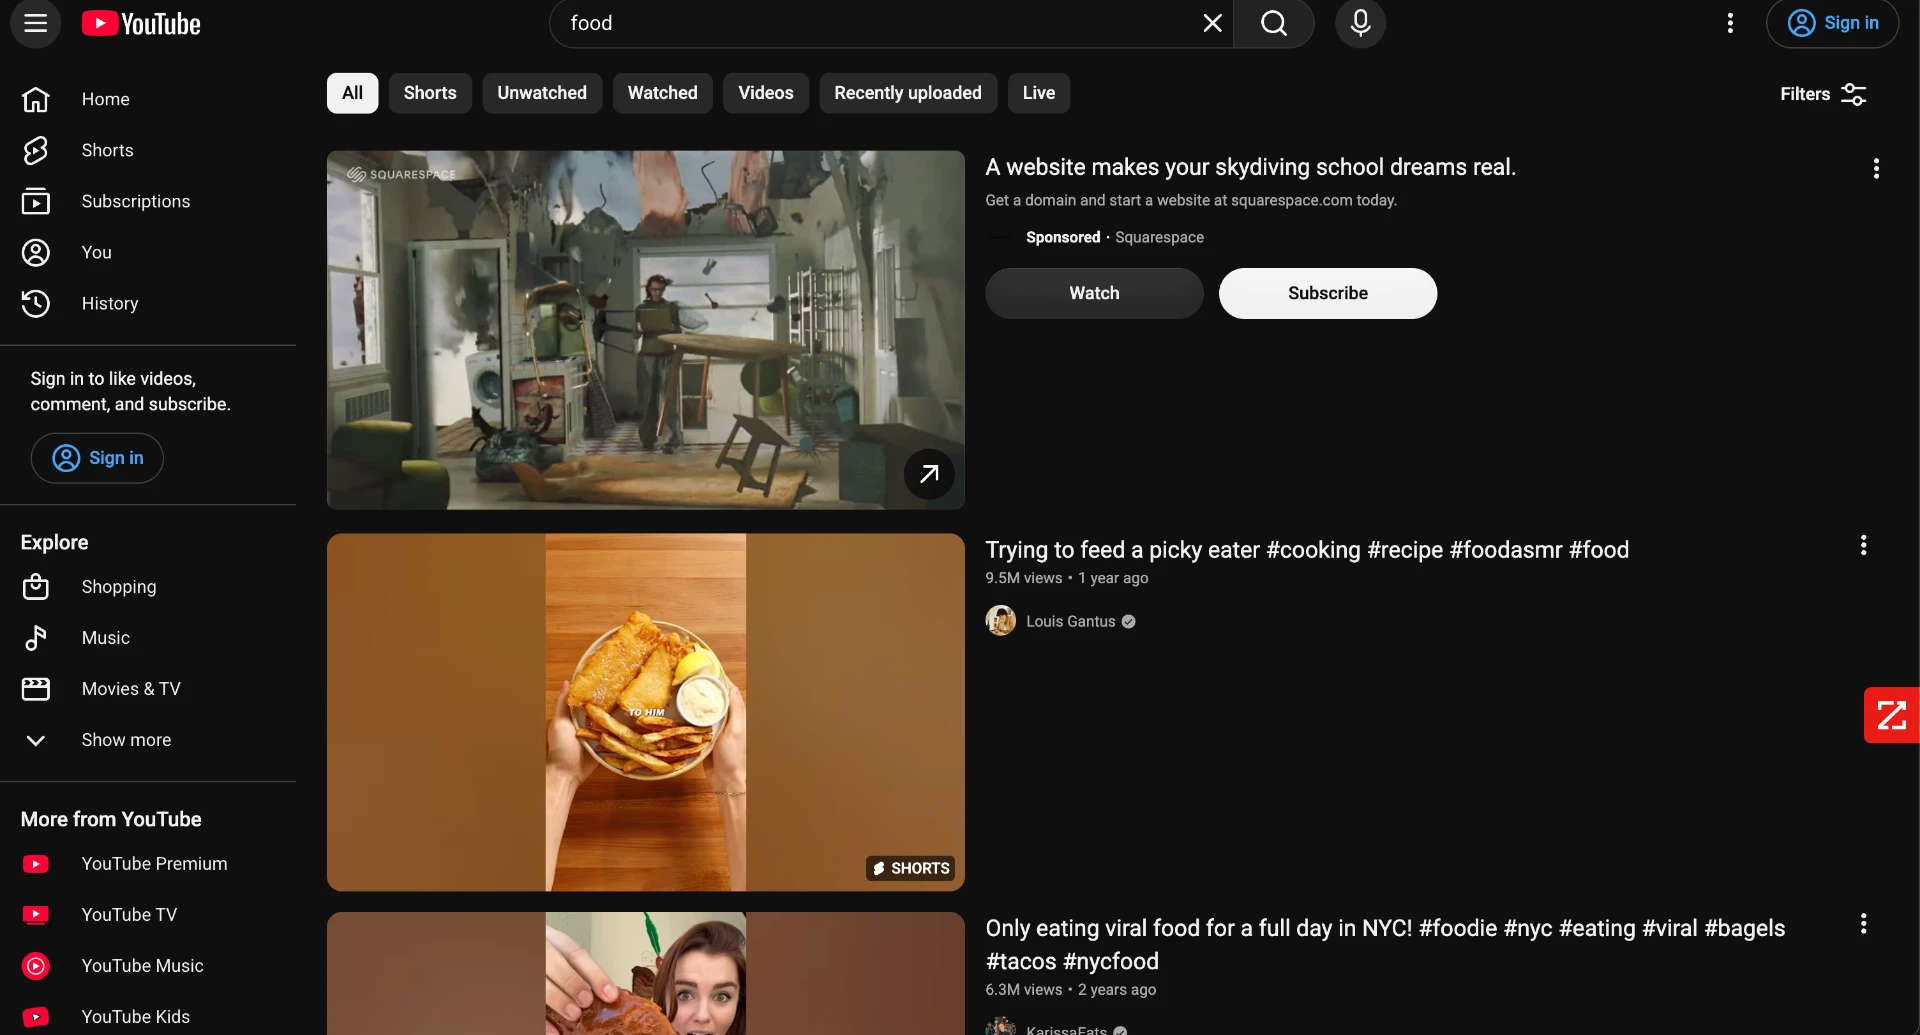Select the Recently uploaded chip
Image resolution: width=1920 pixels, height=1035 pixels.
tap(908, 93)
